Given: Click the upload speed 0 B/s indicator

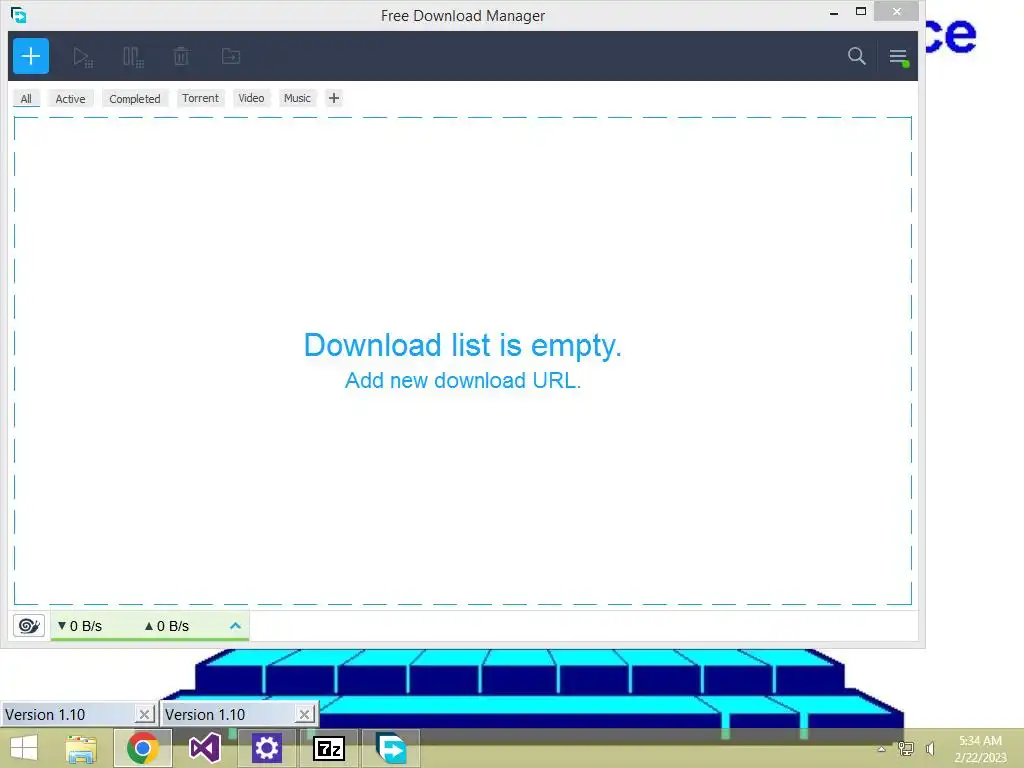Looking at the screenshot, I should [167, 626].
